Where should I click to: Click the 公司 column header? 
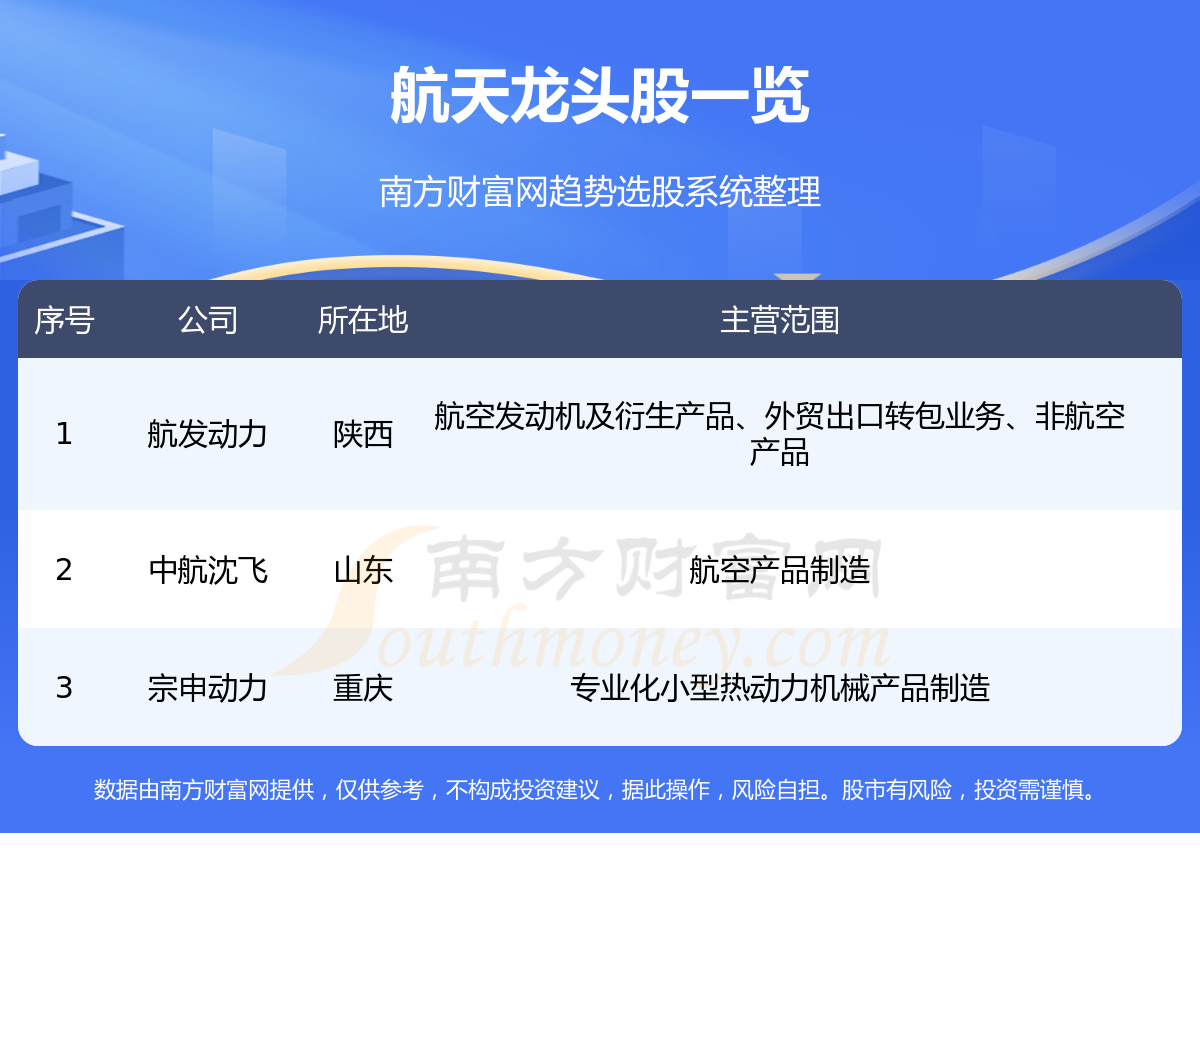pyautogui.click(x=208, y=320)
